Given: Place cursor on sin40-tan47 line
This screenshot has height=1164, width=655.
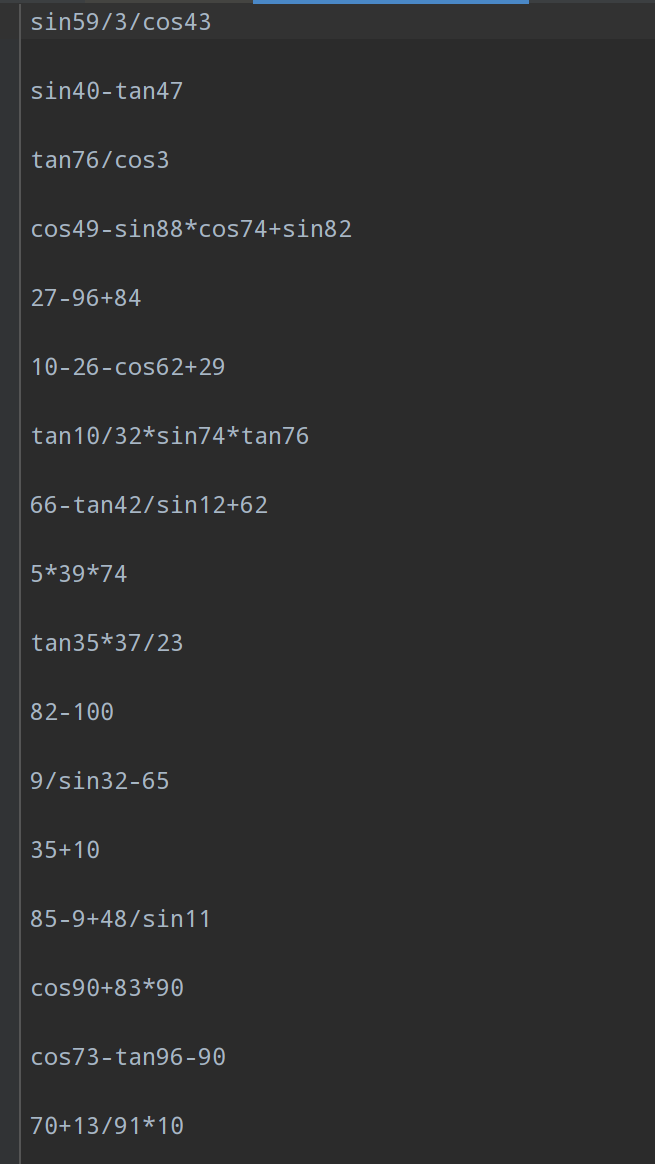Looking at the screenshot, I should (x=107, y=92).
